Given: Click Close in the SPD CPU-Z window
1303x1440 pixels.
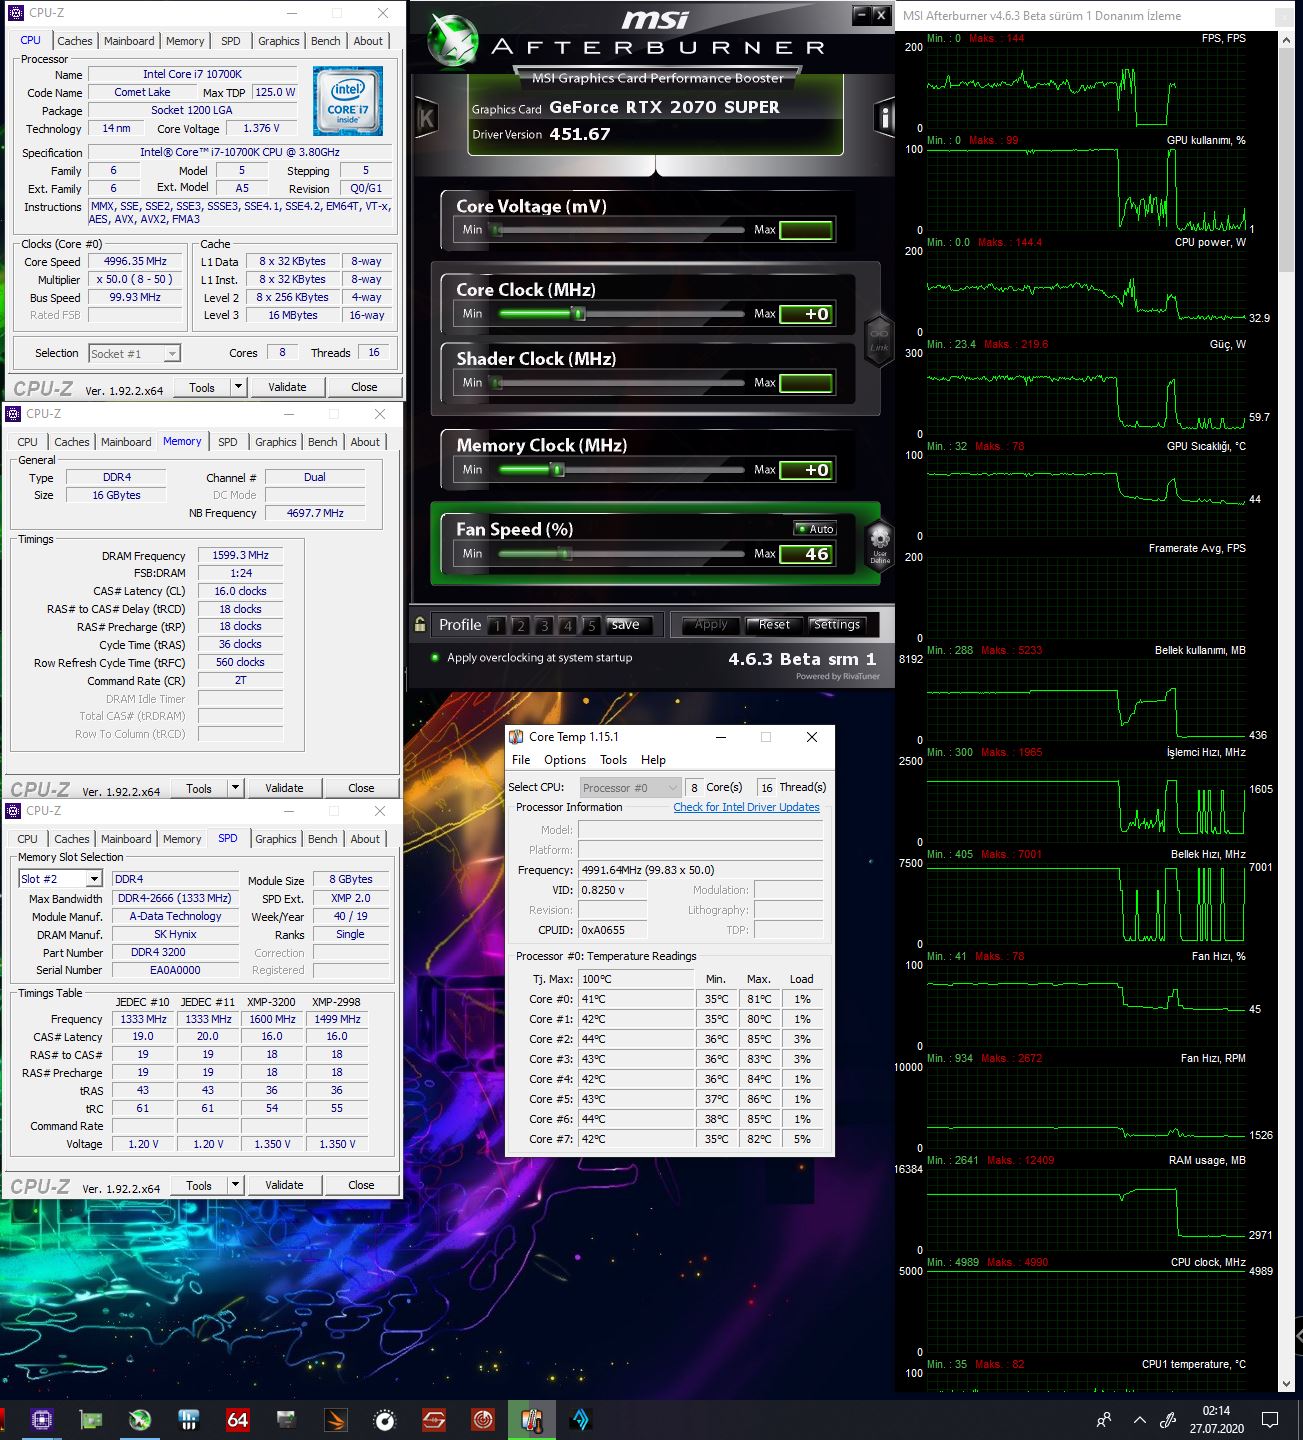Looking at the screenshot, I should tap(361, 1185).
